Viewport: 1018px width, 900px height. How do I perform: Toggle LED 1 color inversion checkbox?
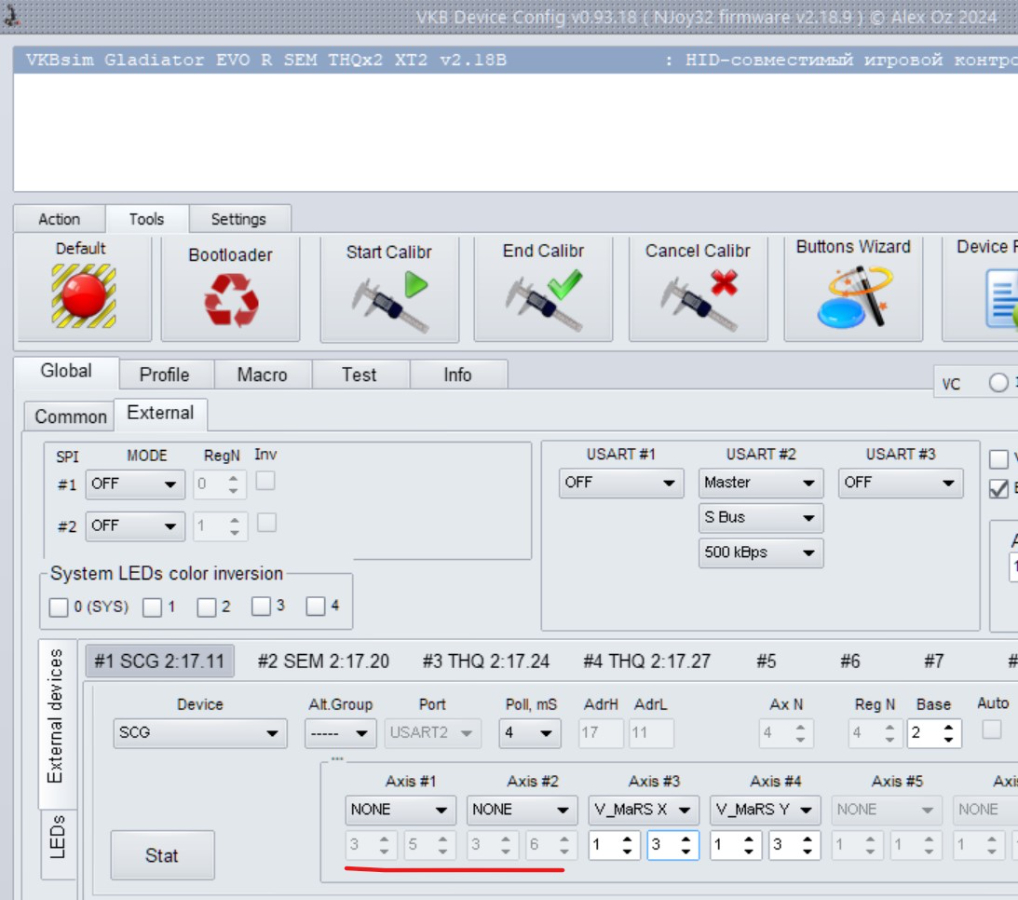[x=153, y=607]
